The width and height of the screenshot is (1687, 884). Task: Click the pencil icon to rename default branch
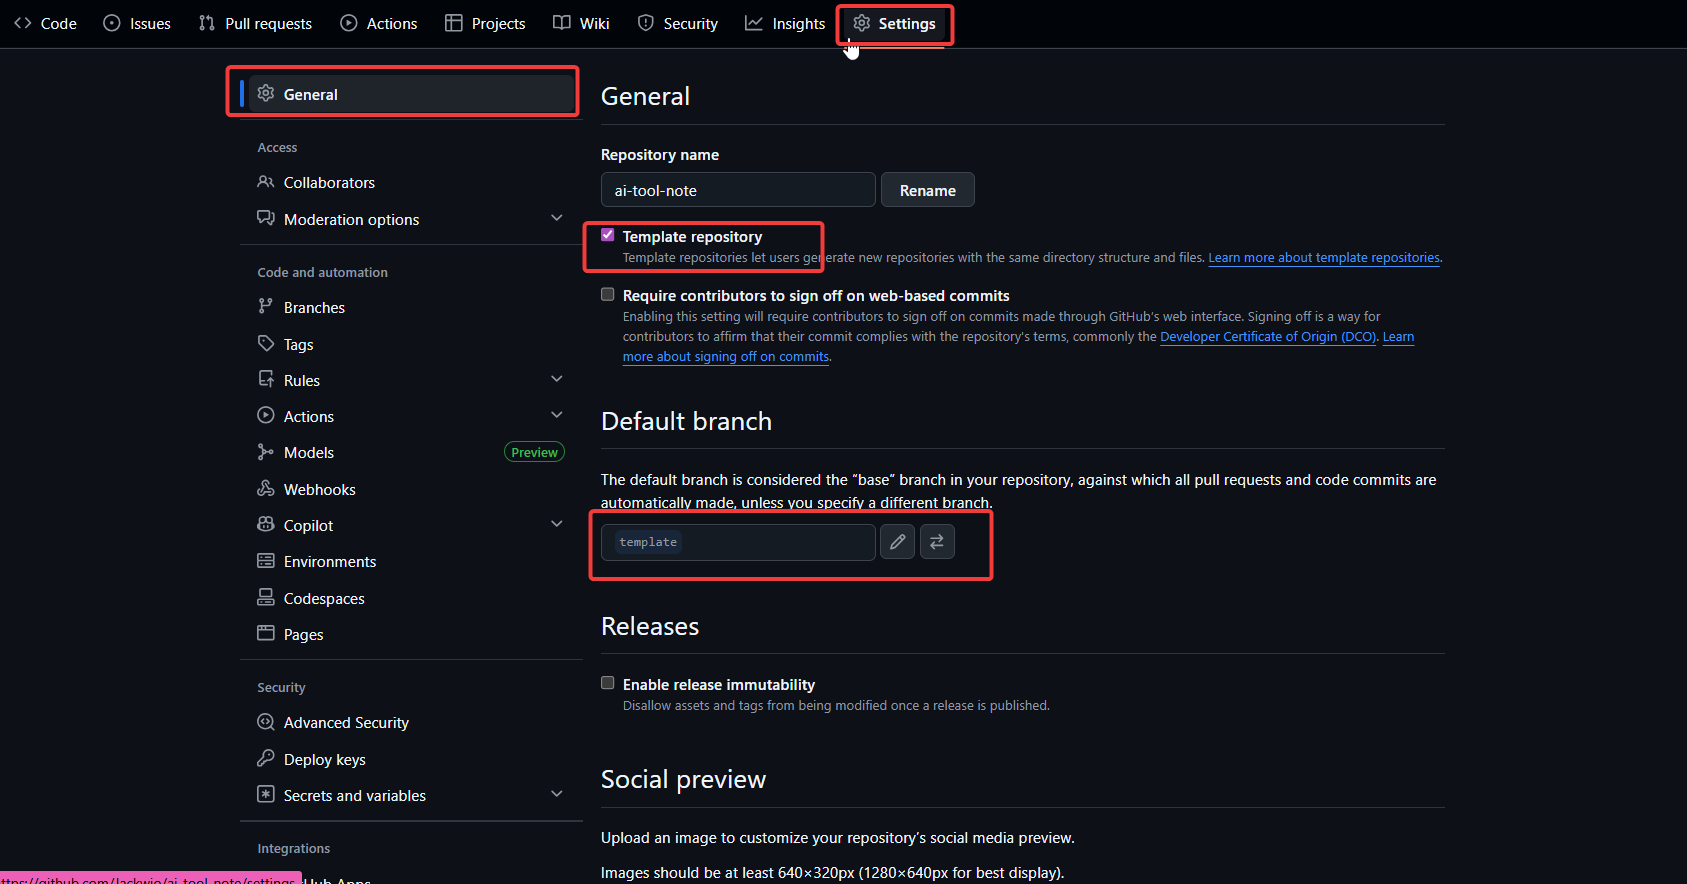pyautogui.click(x=897, y=542)
